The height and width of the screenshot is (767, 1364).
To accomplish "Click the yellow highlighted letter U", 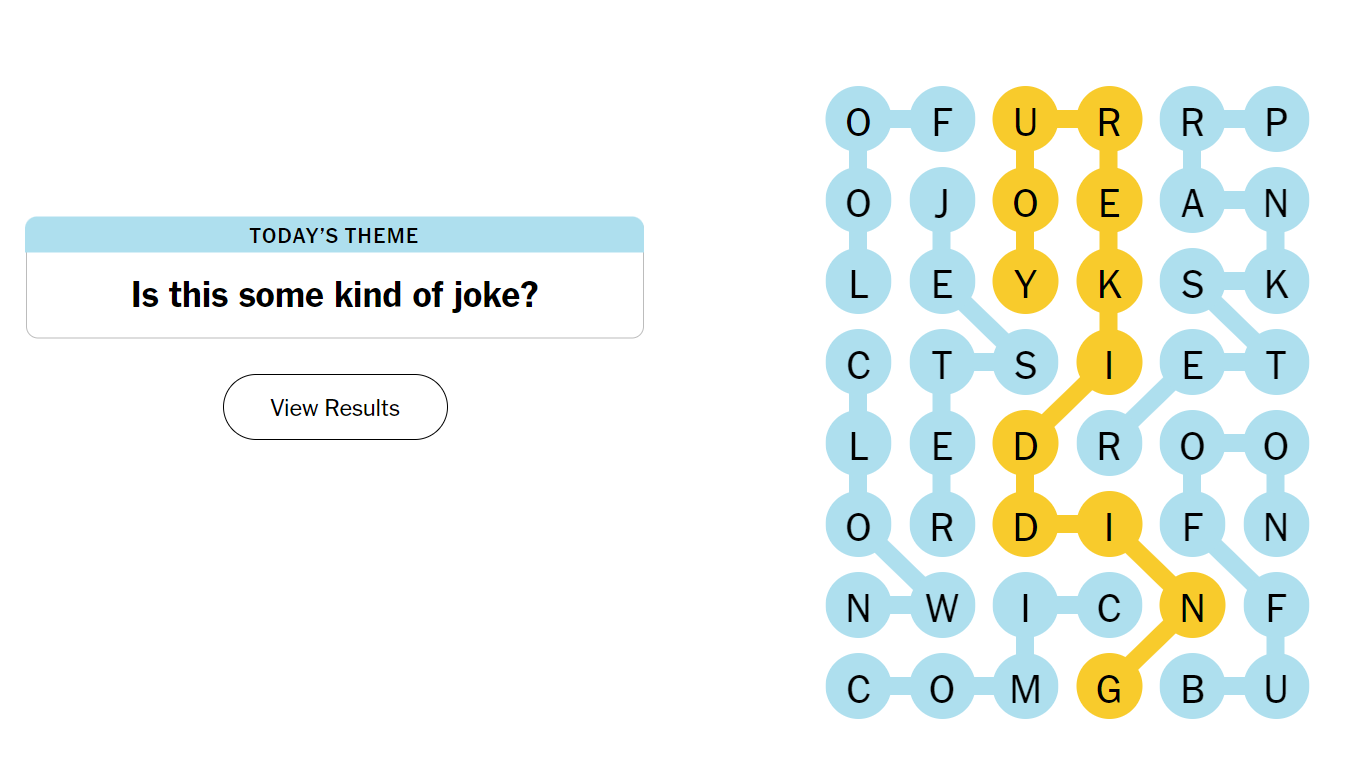I will (x=1025, y=122).
